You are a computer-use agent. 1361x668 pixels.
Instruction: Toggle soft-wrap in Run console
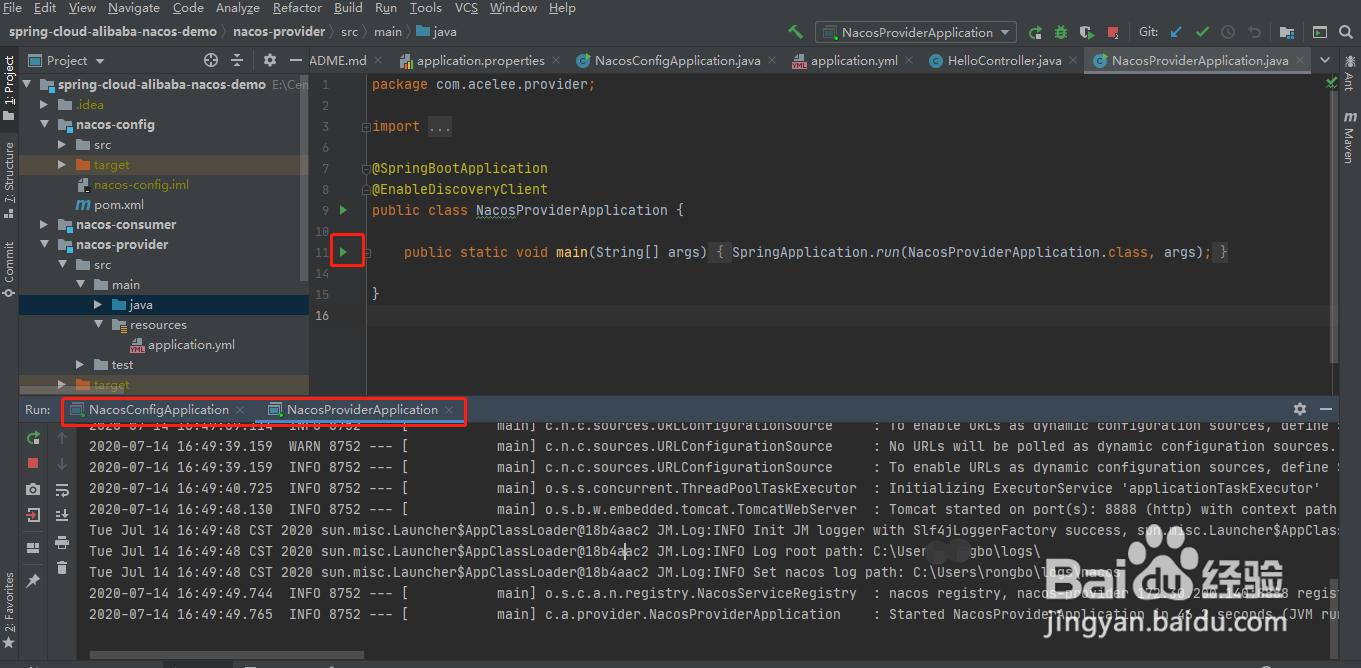coord(62,490)
